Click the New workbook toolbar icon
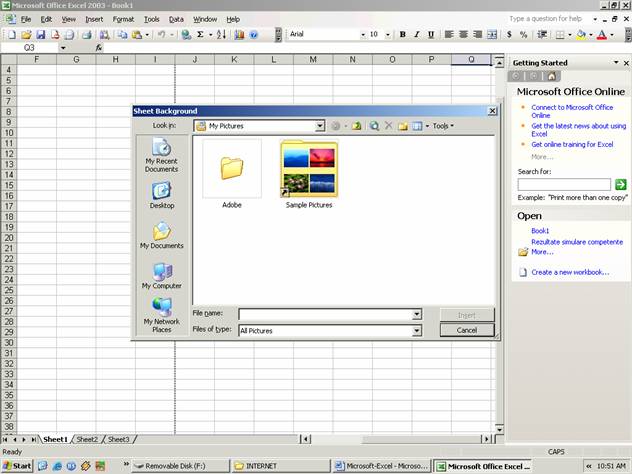The height and width of the screenshot is (474, 632). (x=12, y=35)
